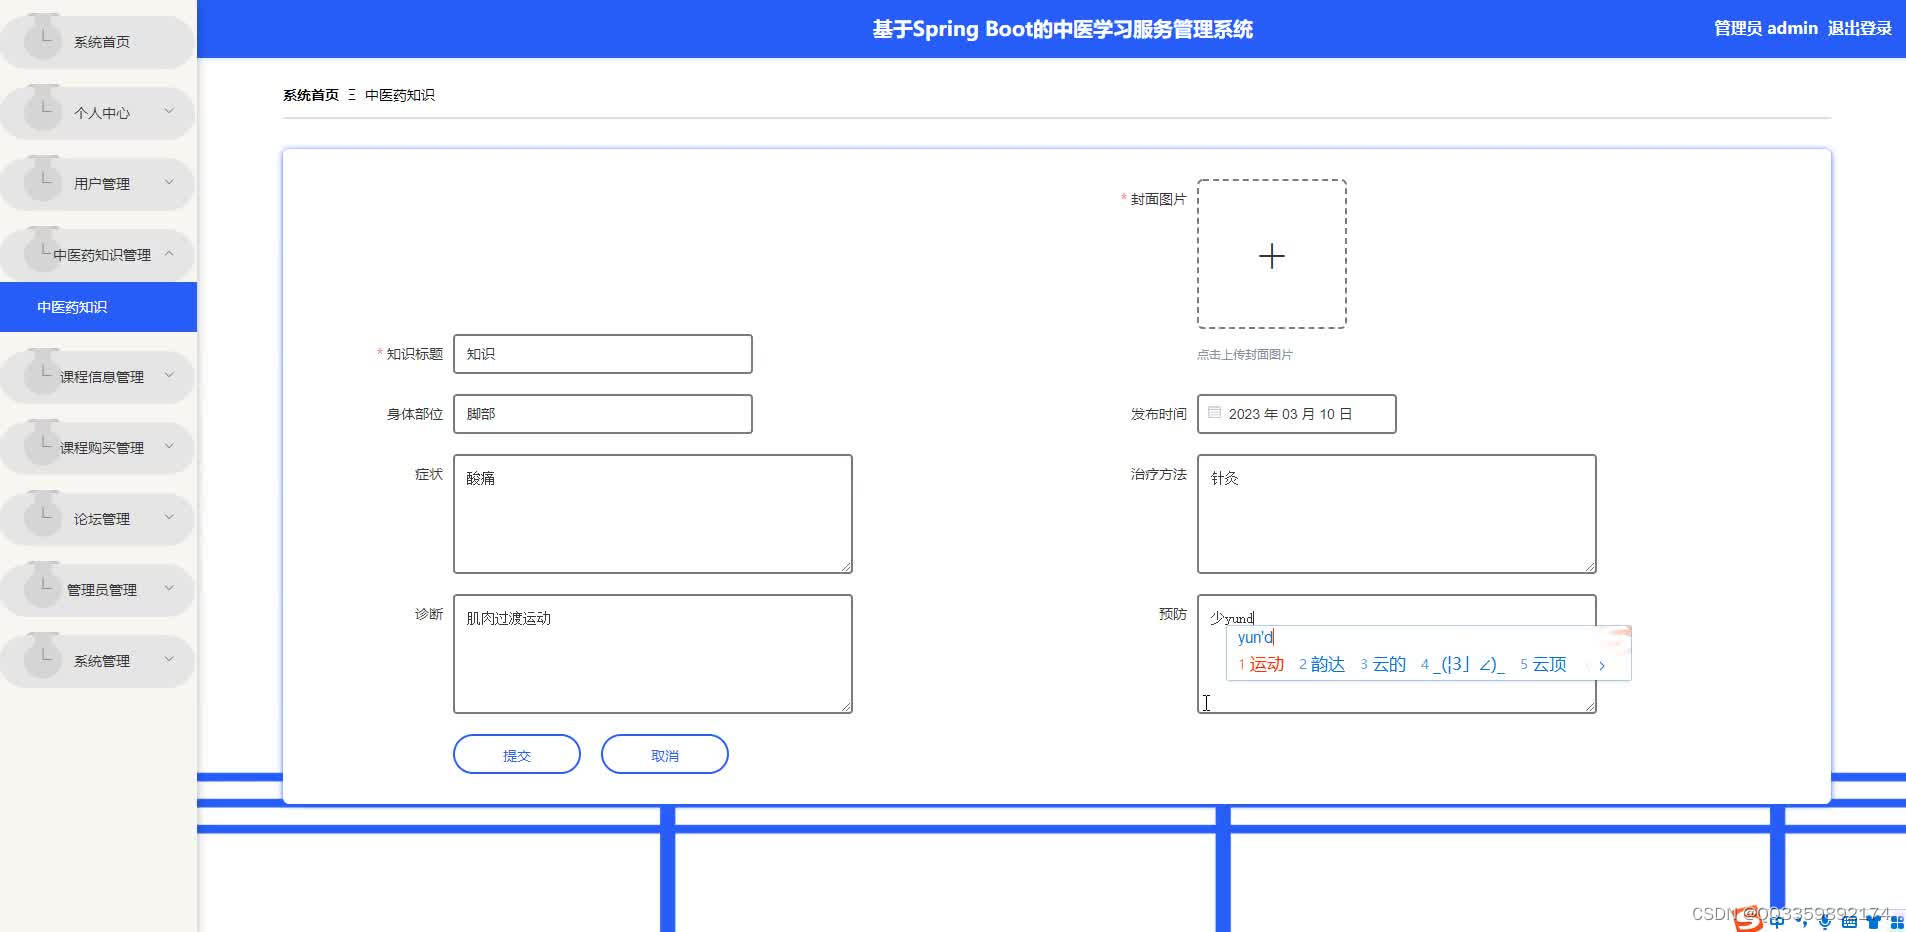Screen dimensions: 1906x932
Task: Expand the 系统管理 menu chevron
Action: point(169,659)
